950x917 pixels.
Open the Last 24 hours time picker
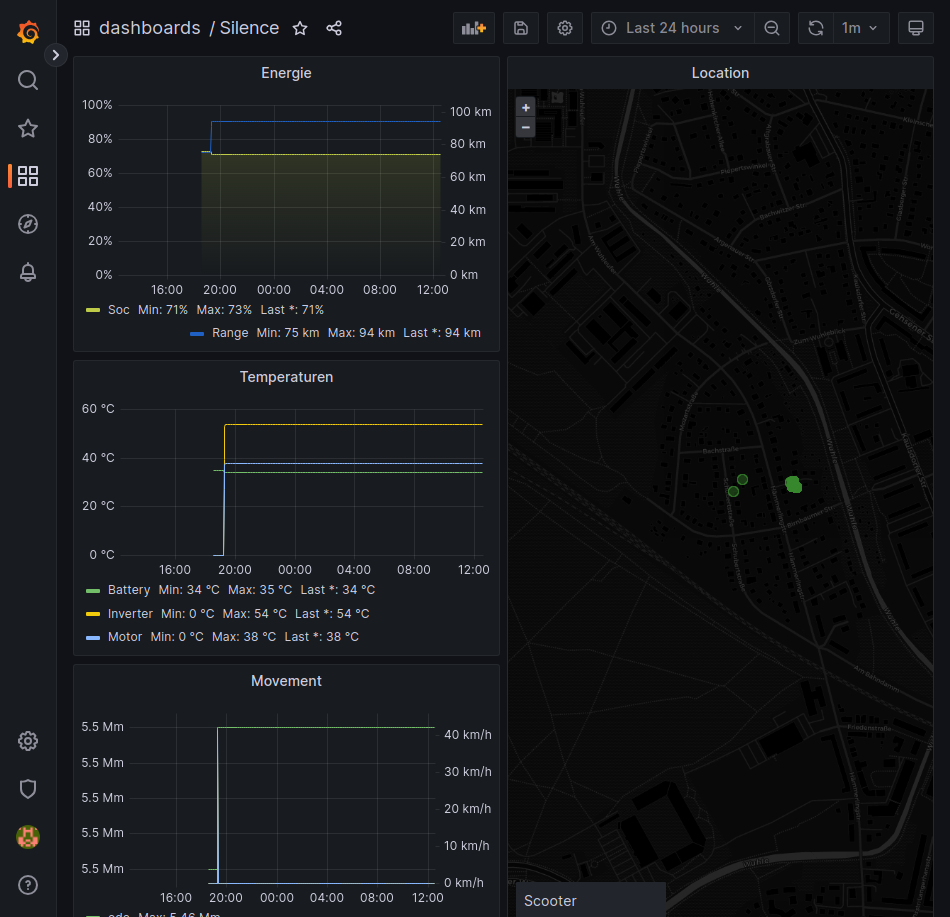coord(672,28)
